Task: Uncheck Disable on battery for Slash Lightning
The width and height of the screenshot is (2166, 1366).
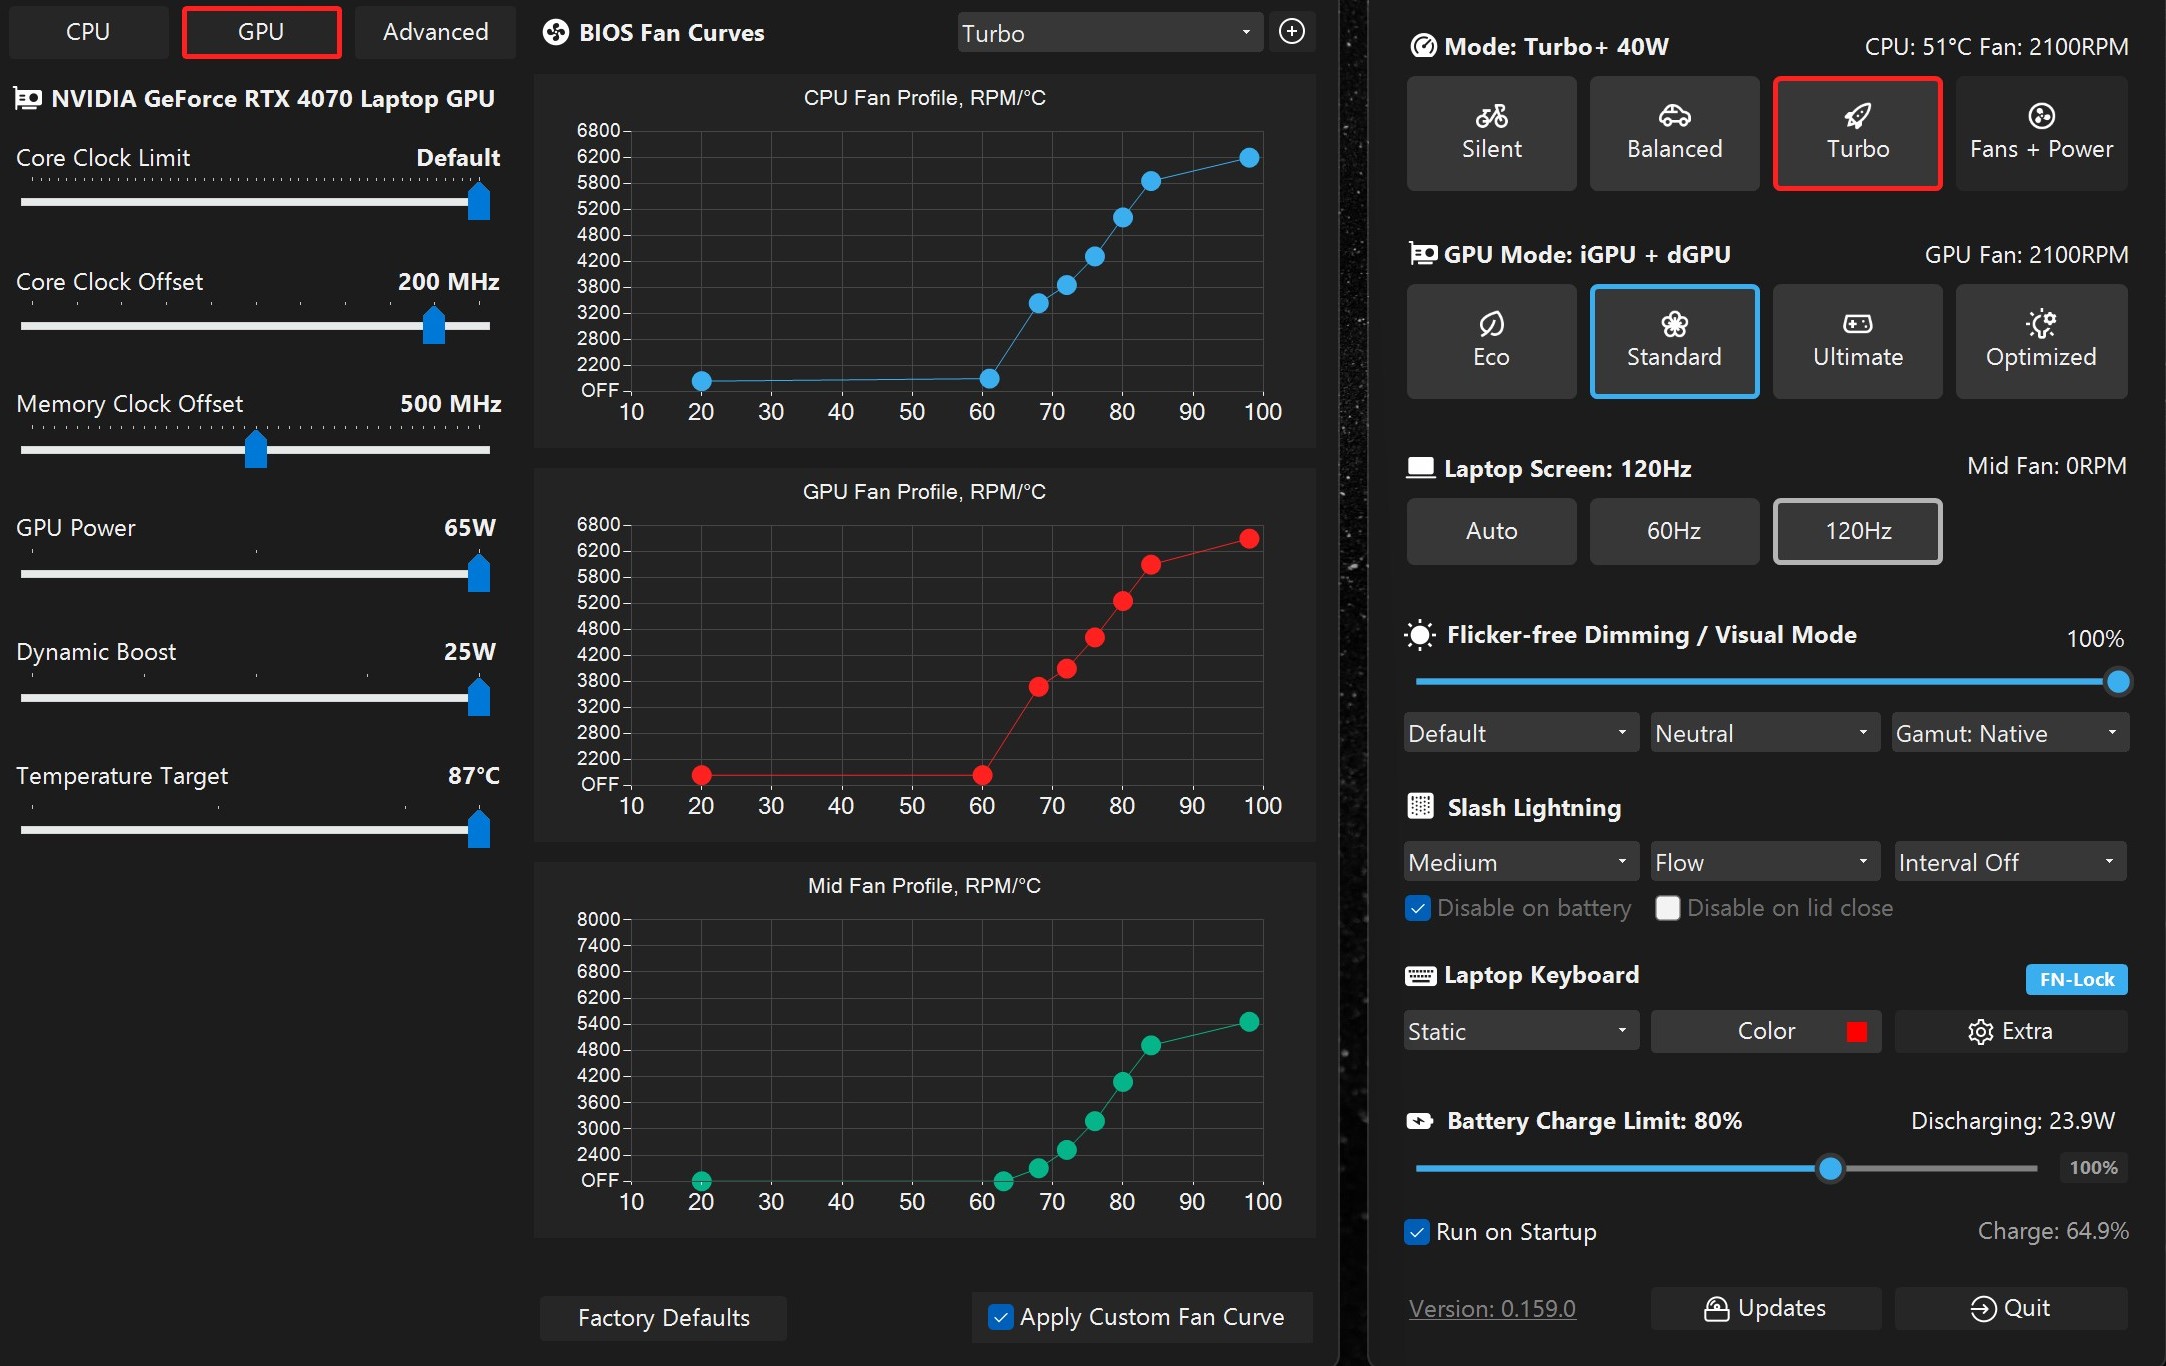Action: 1418,908
